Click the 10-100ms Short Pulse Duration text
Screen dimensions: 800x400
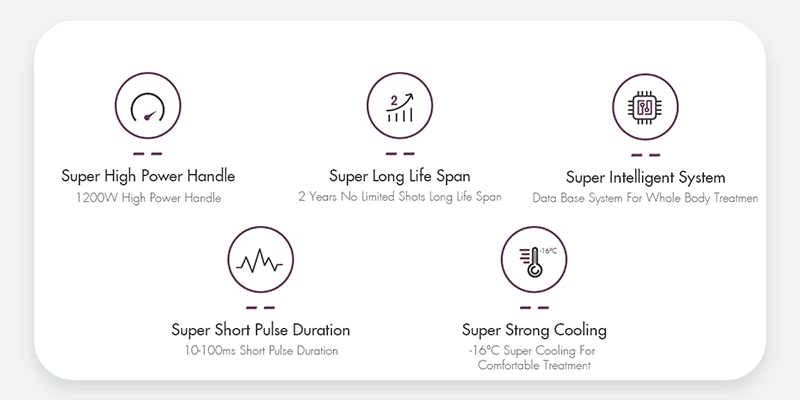point(260,351)
